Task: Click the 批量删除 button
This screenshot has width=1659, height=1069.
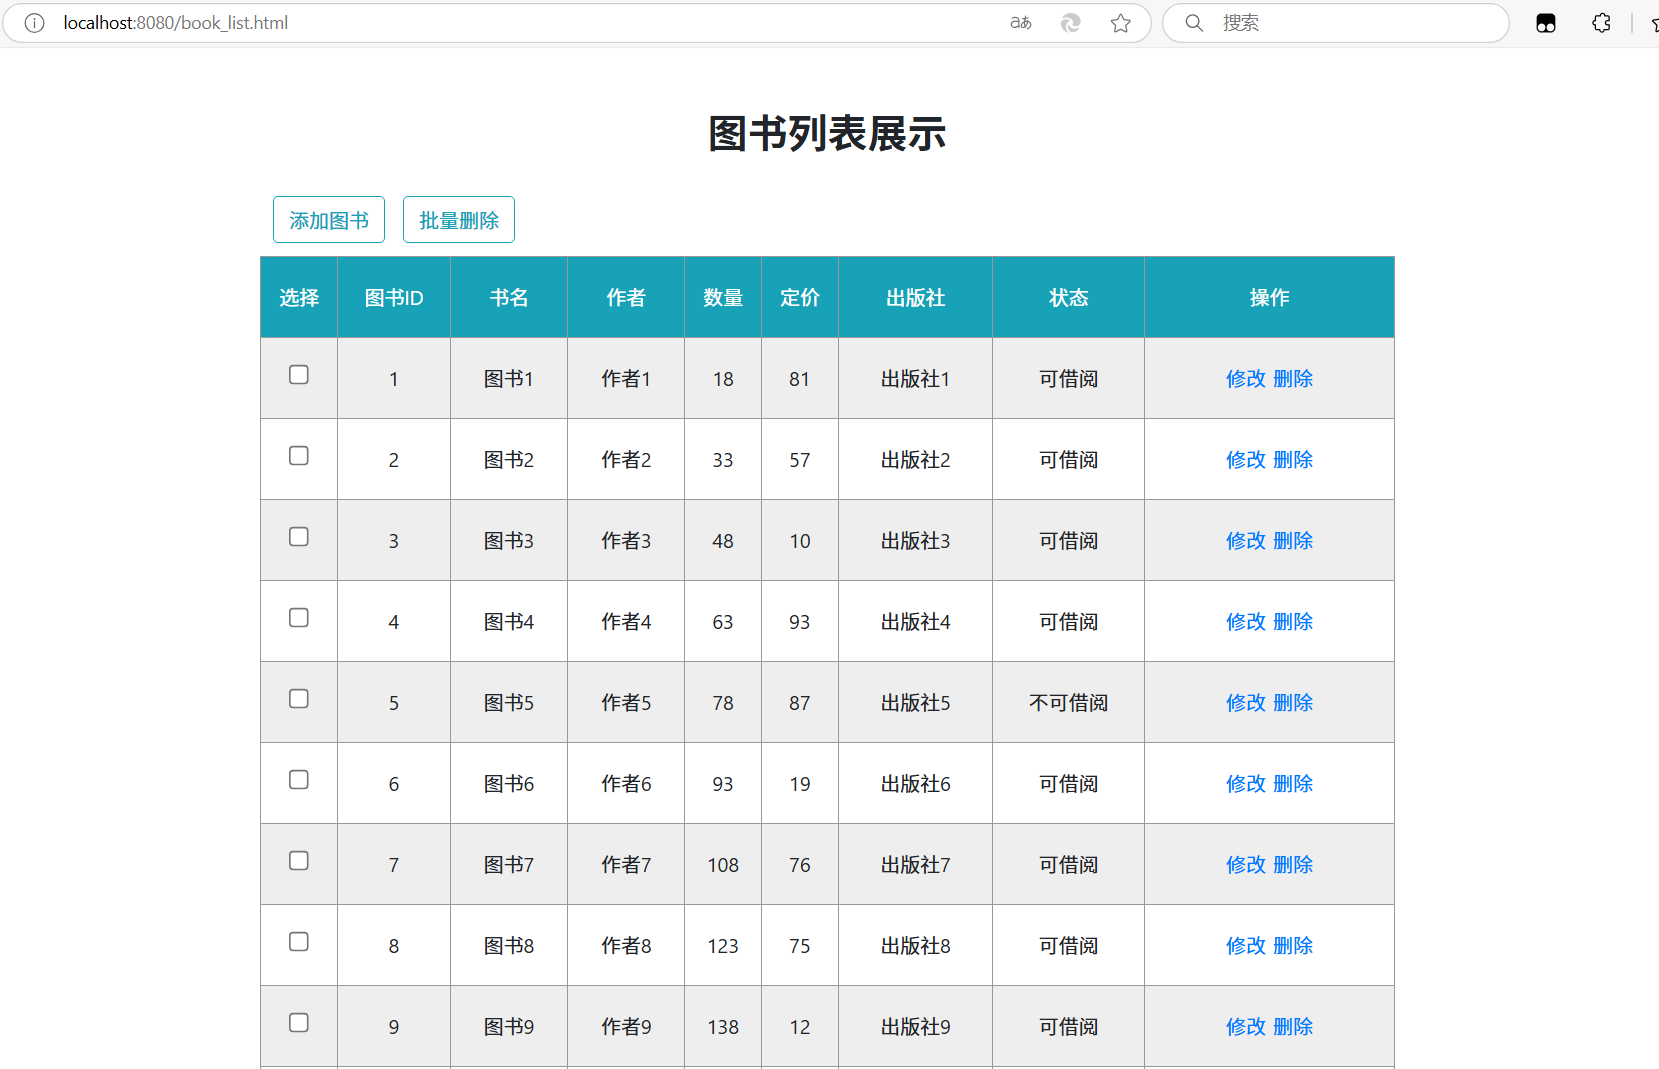Action: point(459,220)
